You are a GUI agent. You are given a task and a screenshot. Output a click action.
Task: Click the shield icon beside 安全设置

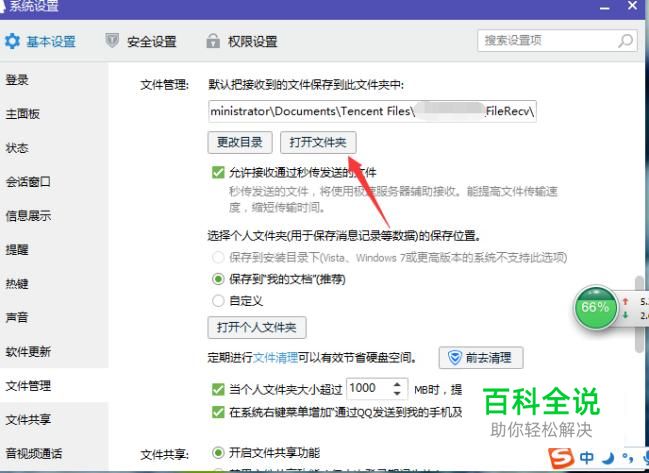112,41
